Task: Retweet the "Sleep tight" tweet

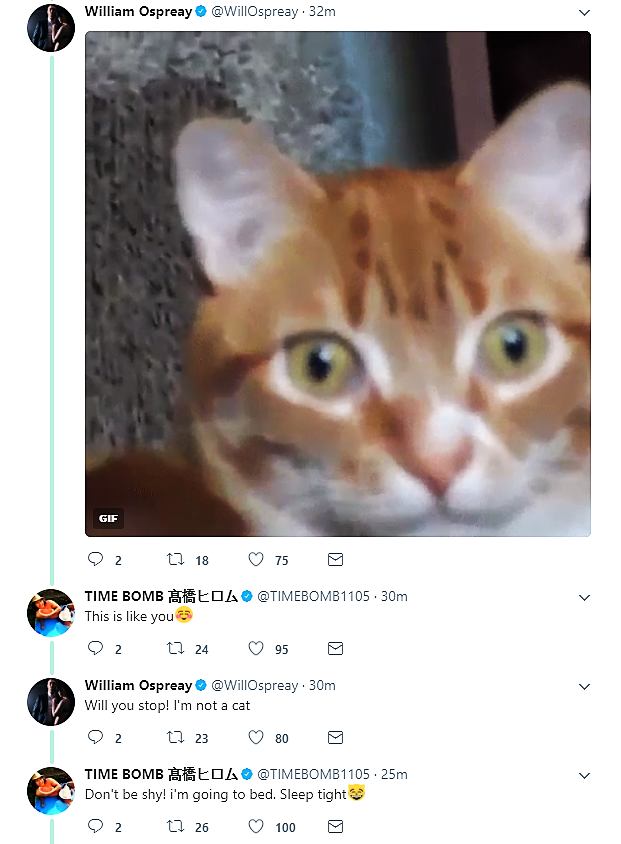Action: [176, 826]
